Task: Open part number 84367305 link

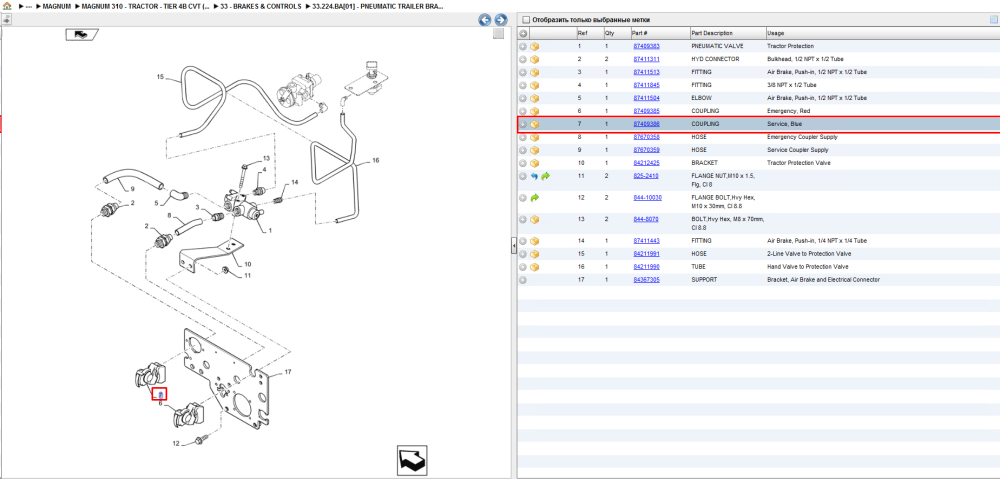Action: click(x=646, y=279)
